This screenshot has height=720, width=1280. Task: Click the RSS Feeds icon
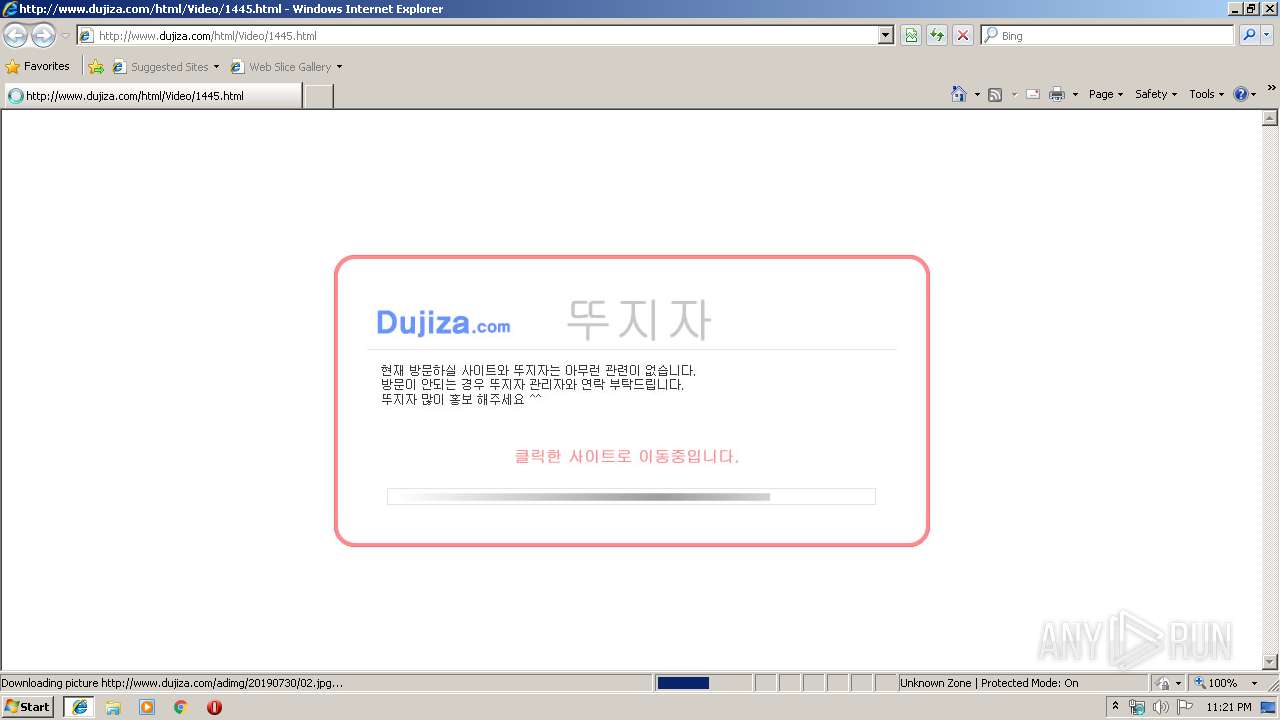[995, 94]
